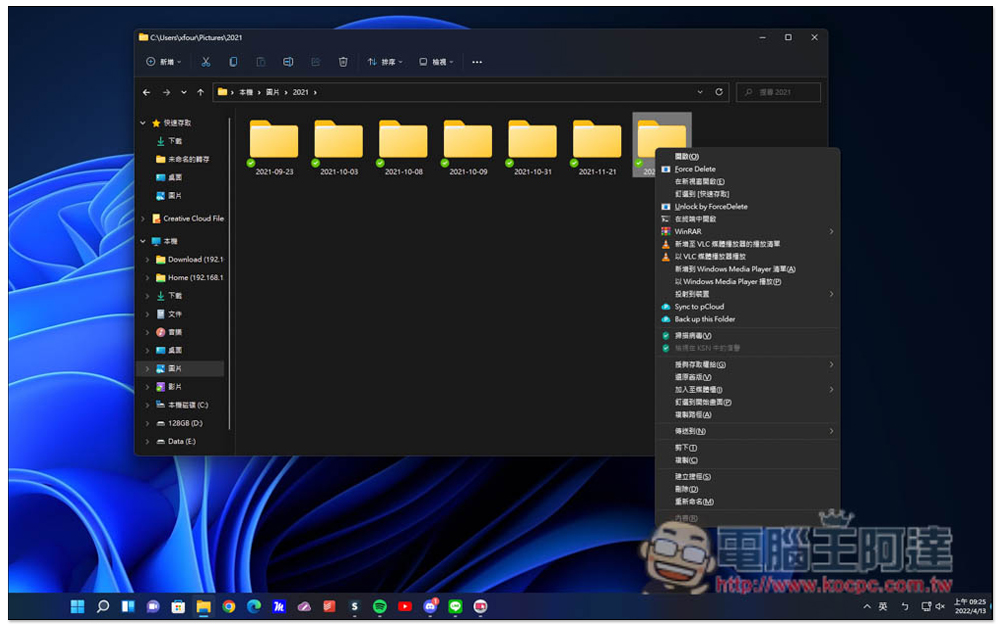Choose 以 VLC 媒體播放器播放 entry
The height and width of the screenshot is (627, 1000).
click(747, 256)
